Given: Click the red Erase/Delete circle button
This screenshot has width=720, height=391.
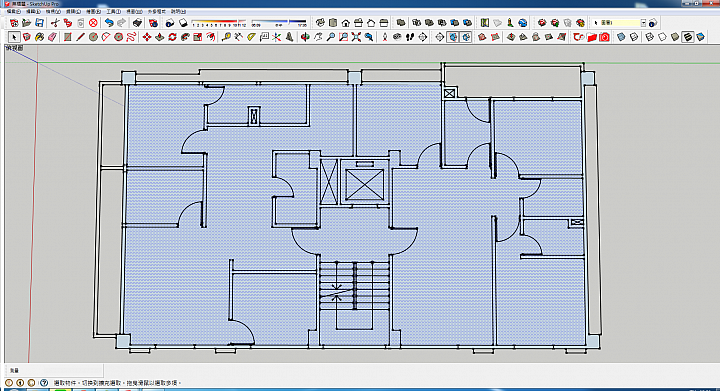Looking at the screenshot, I should (x=94, y=22).
